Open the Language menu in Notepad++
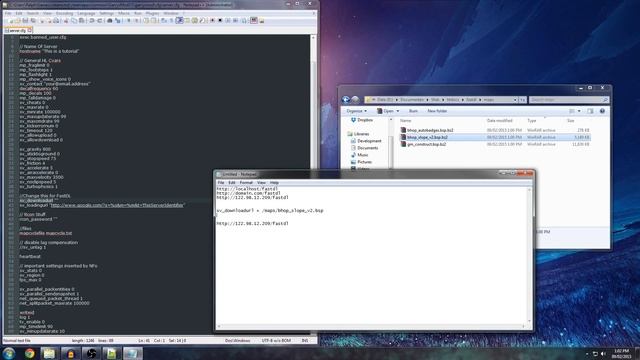This screenshot has width=640, height=360. pyautogui.click(x=86, y=13)
